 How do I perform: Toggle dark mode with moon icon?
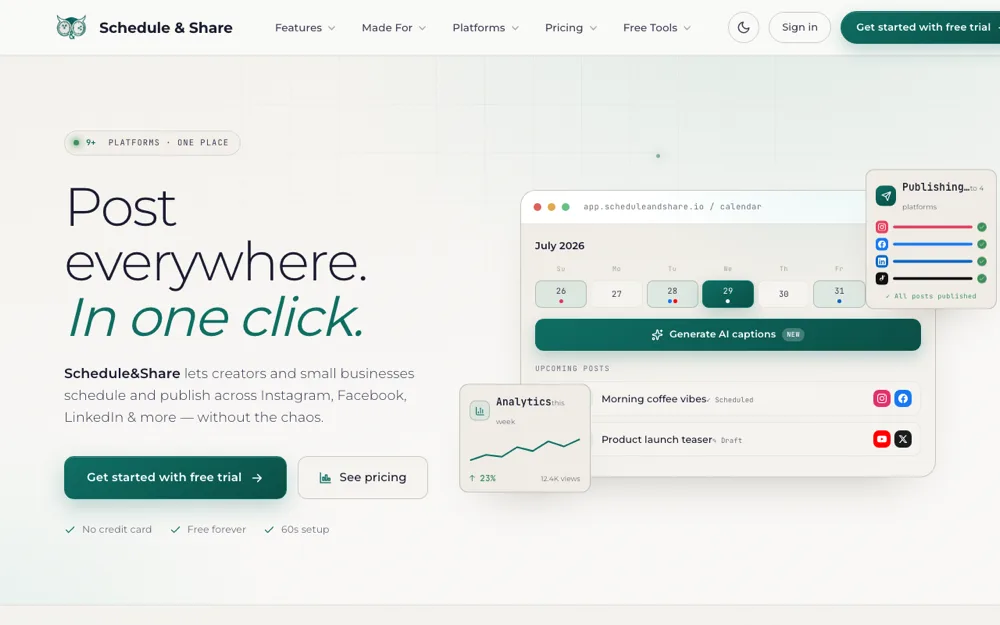pyautogui.click(x=744, y=27)
